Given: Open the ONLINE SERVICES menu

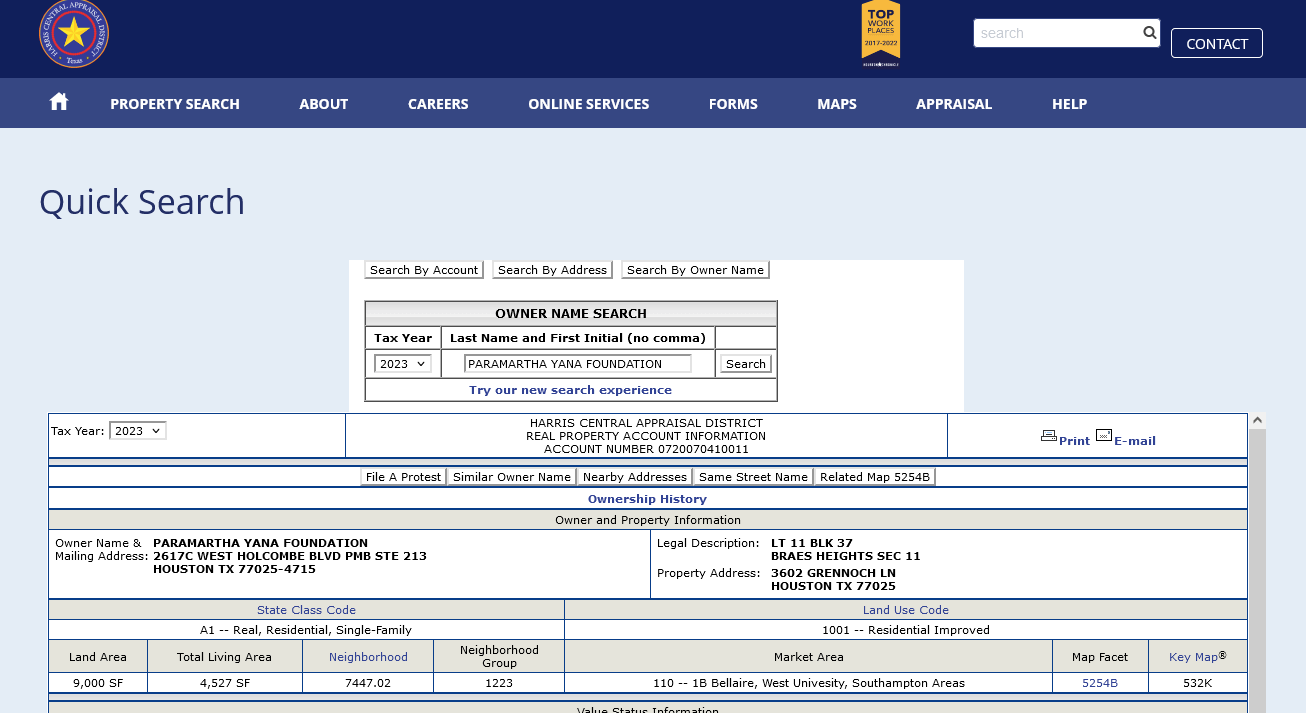Looking at the screenshot, I should [x=589, y=104].
